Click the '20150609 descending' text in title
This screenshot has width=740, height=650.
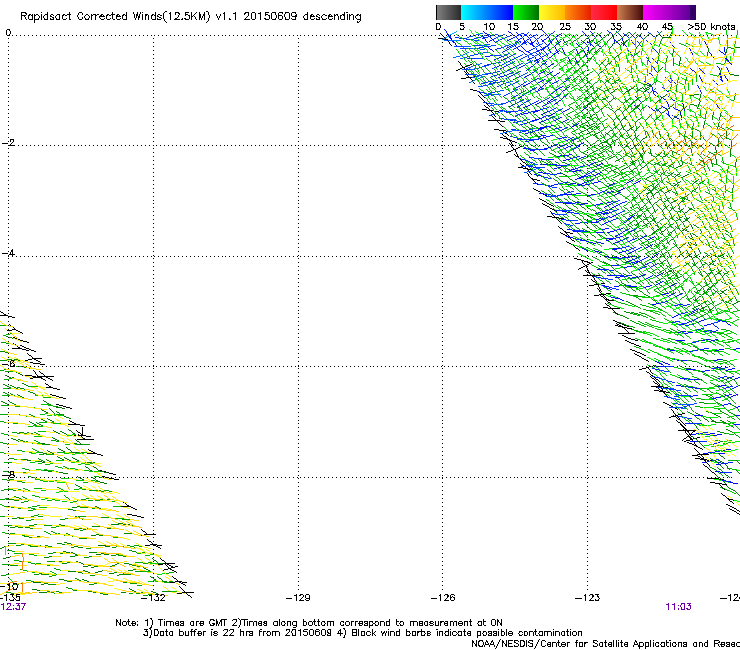coord(302,17)
